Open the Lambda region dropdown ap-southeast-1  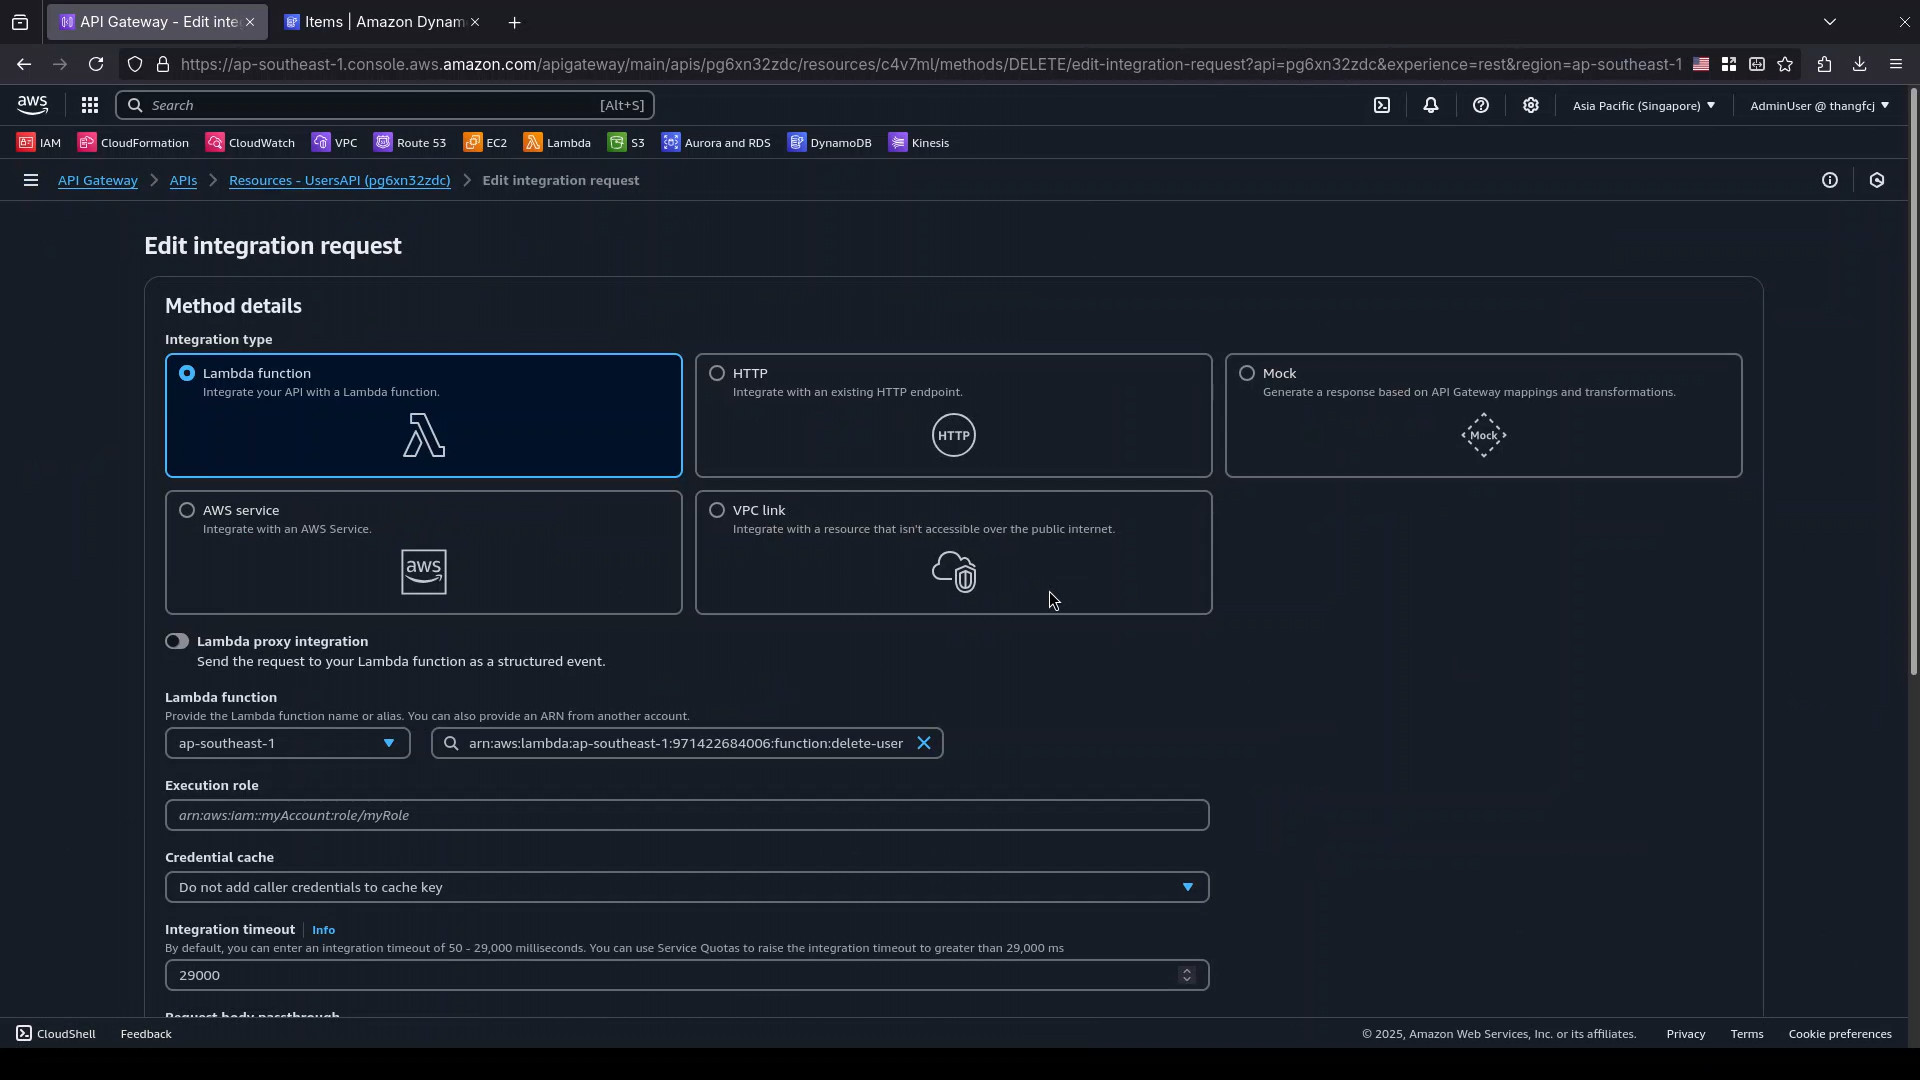click(288, 743)
